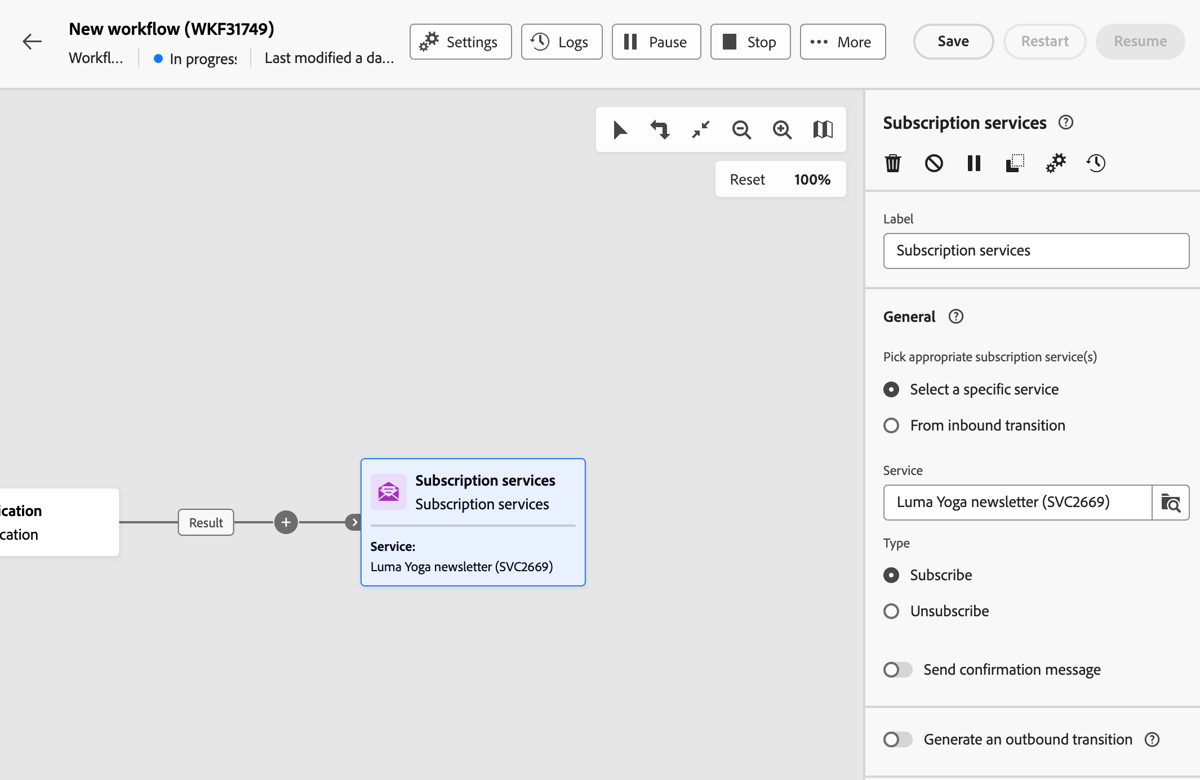Turn on Generate an outbound transition
The width and height of the screenshot is (1200, 780).
coord(897,739)
